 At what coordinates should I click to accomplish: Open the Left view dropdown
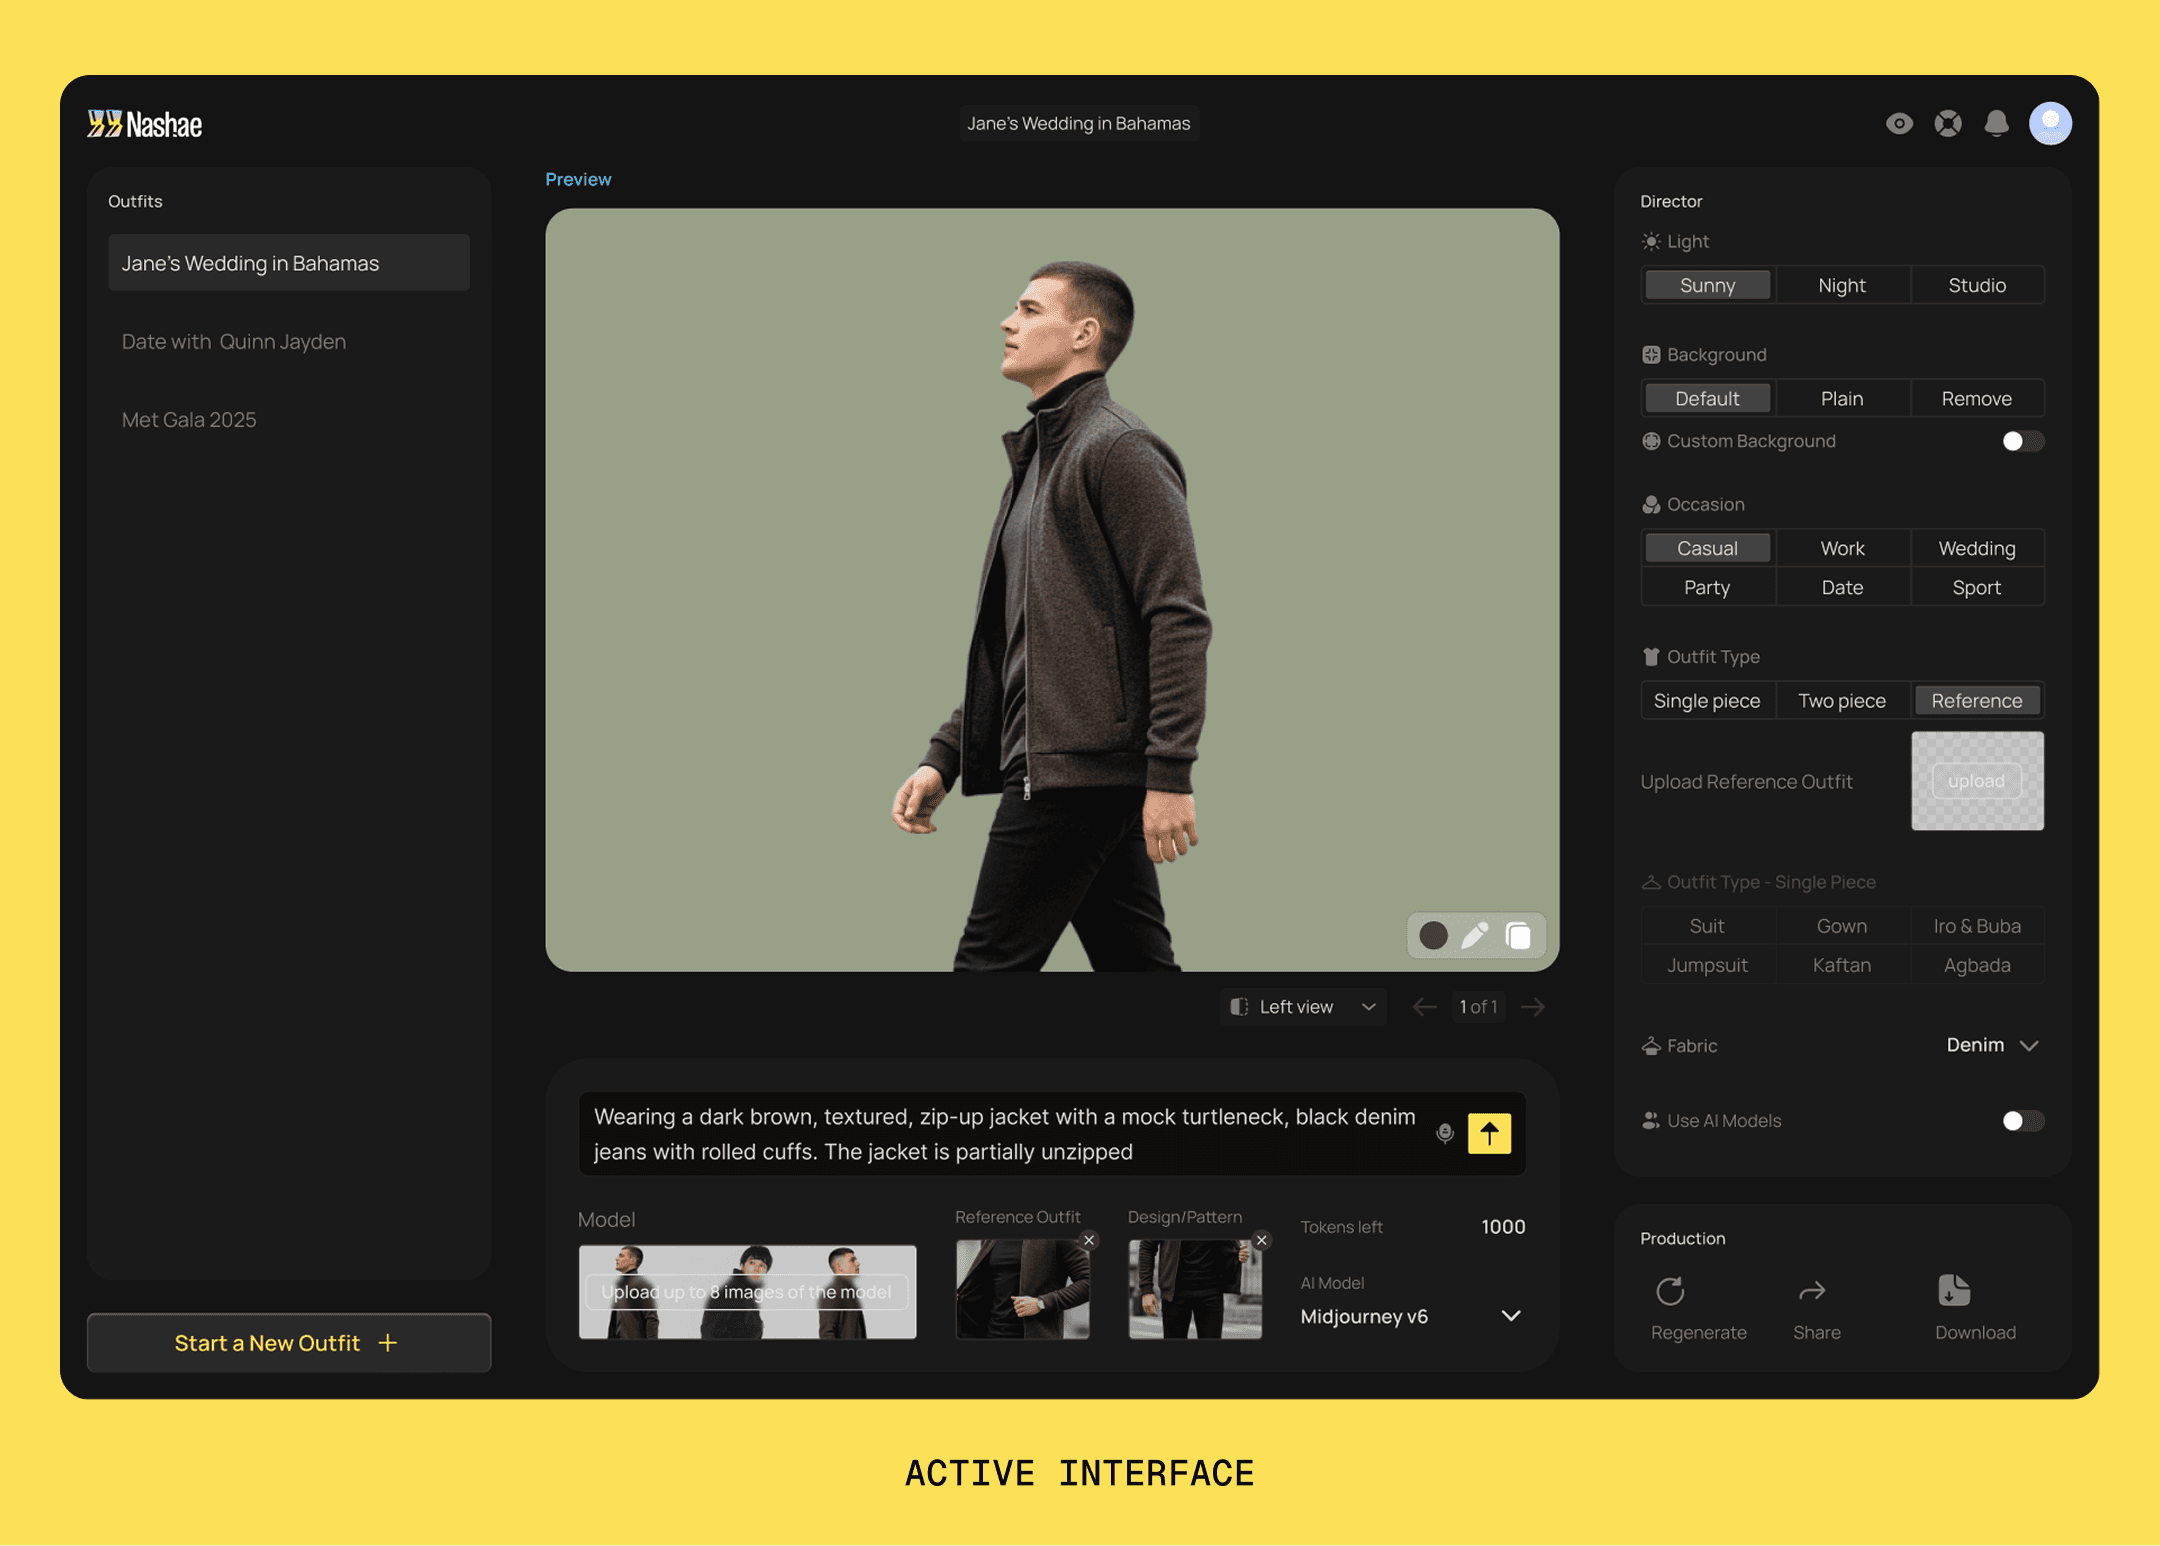(x=1303, y=1006)
